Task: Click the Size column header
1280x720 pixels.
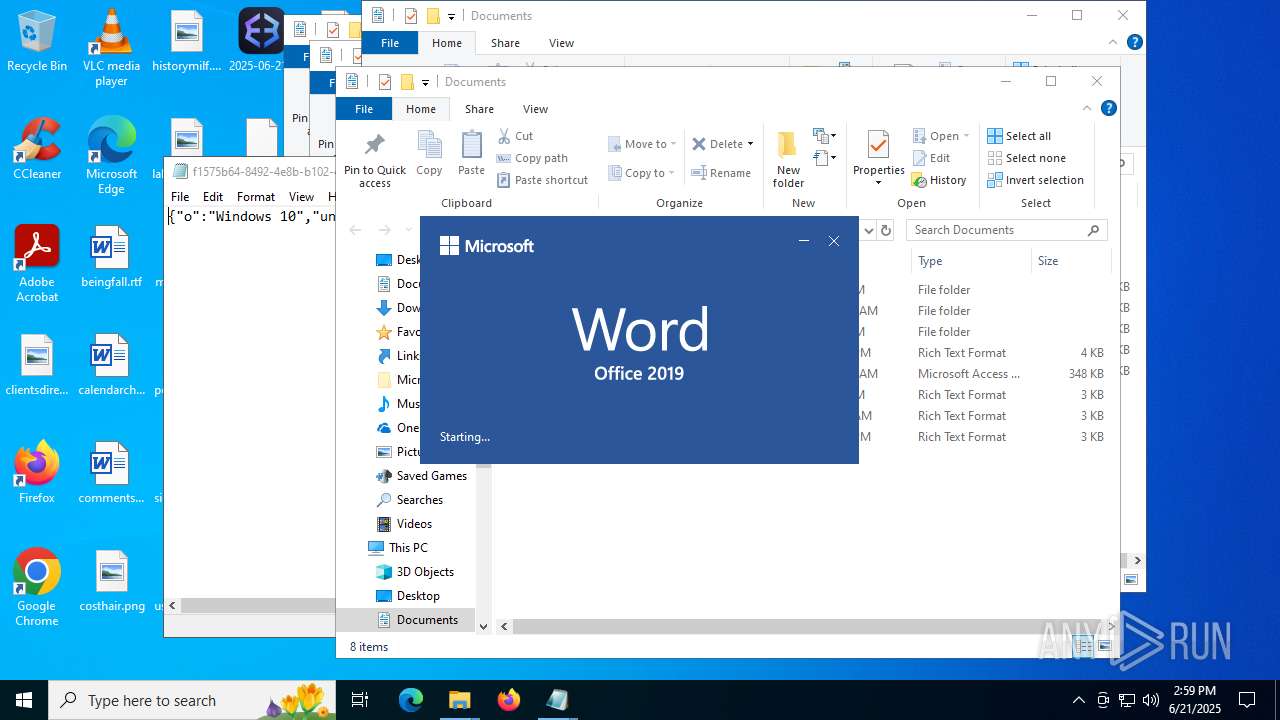Action: point(1070,261)
